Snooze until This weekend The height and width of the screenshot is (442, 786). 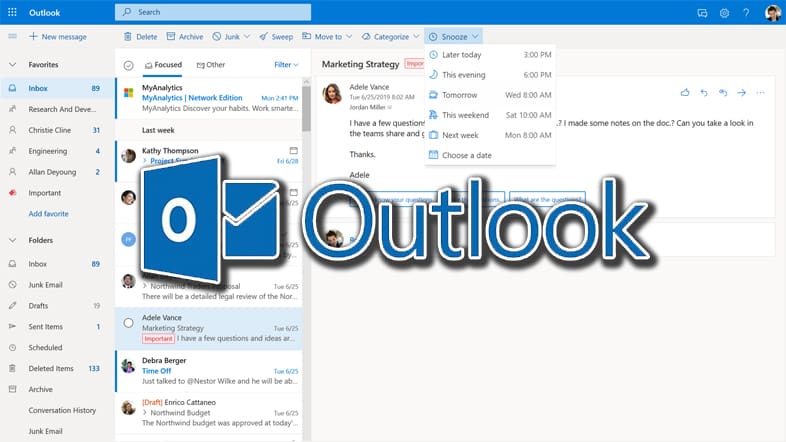pyautogui.click(x=490, y=115)
